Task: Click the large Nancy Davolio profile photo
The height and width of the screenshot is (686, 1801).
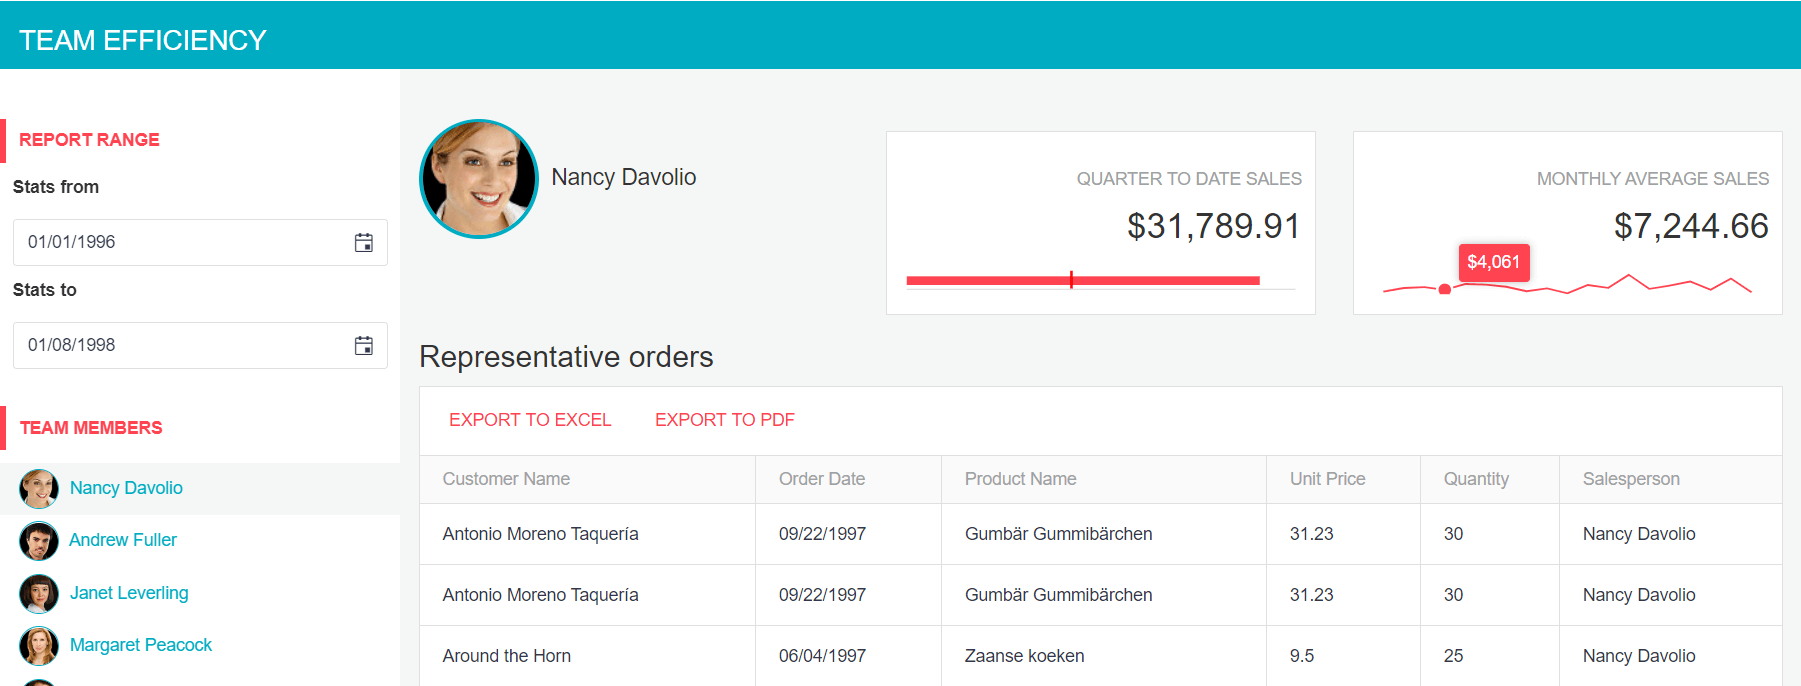Action: (x=479, y=179)
